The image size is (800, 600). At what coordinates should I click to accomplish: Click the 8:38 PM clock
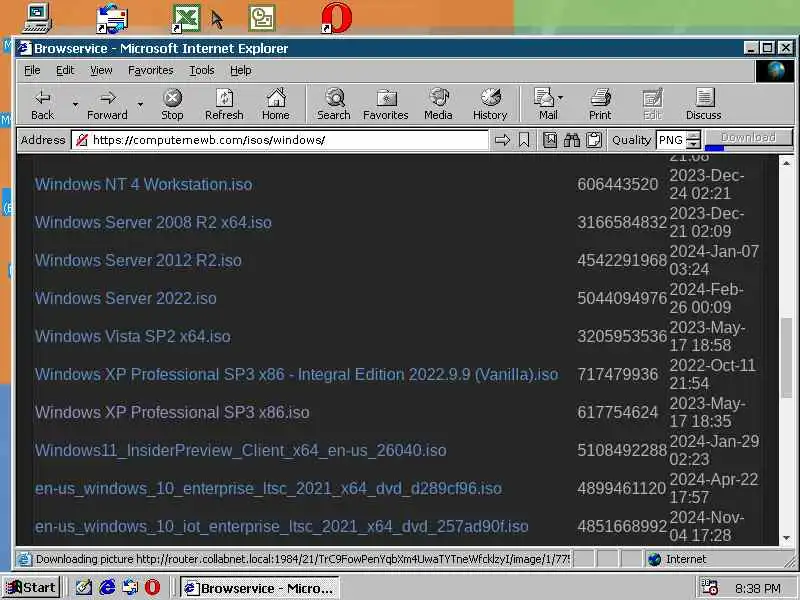758,588
